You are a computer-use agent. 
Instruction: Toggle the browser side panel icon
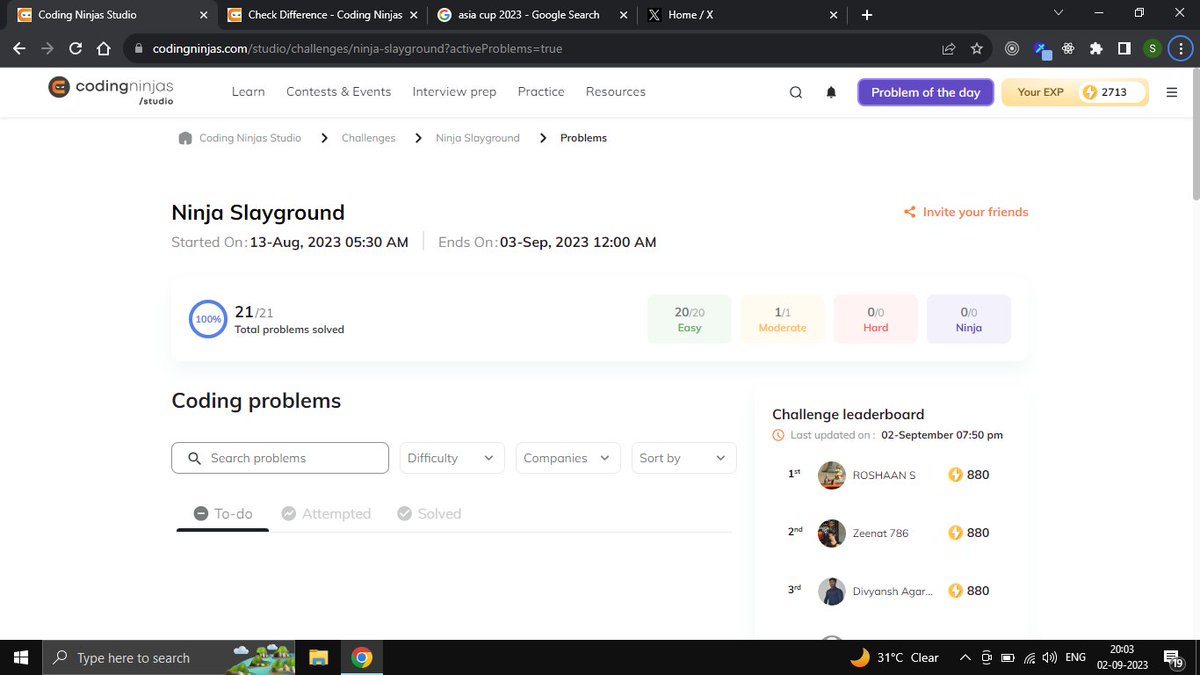[1124, 48]
